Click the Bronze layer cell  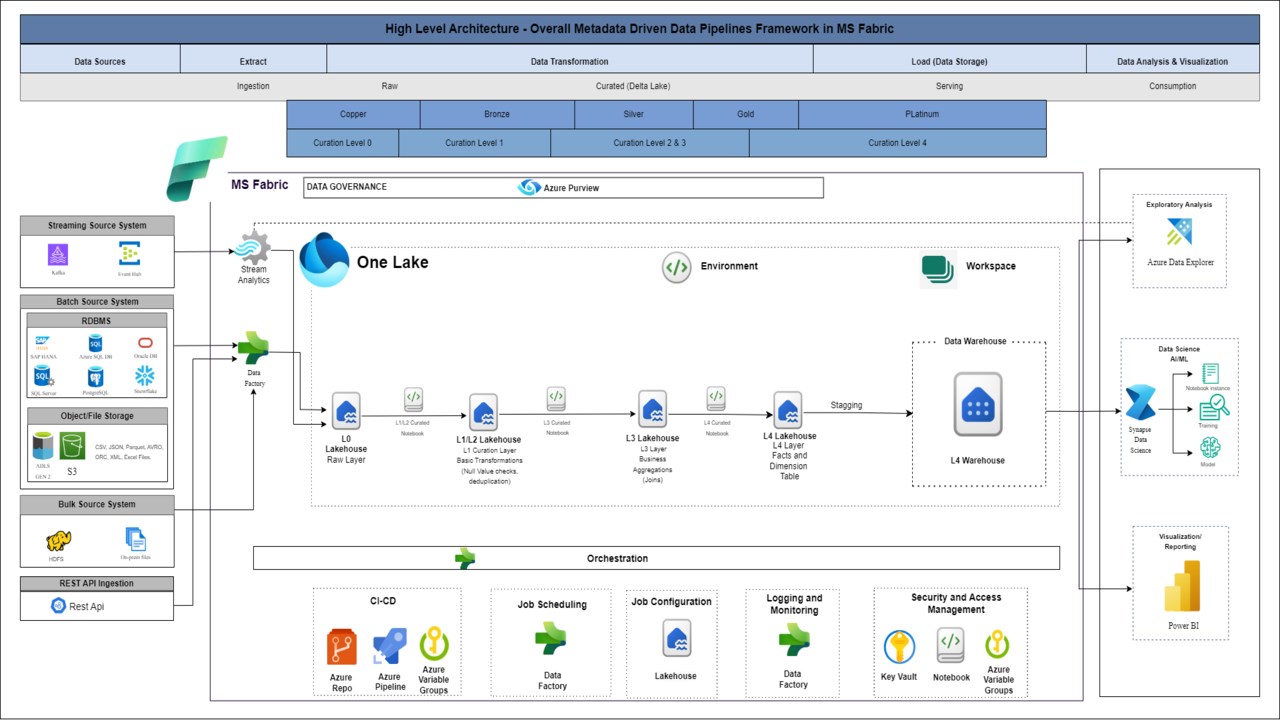click(x=497, y=114)
